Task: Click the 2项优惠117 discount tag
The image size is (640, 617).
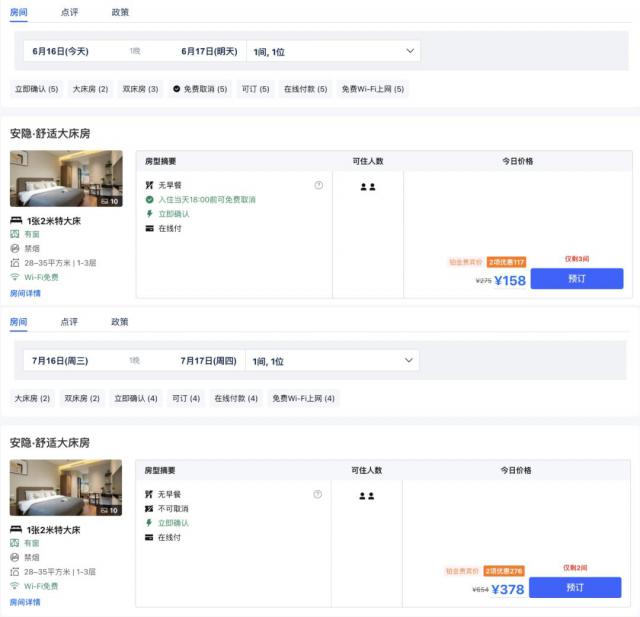Action: 506,262
